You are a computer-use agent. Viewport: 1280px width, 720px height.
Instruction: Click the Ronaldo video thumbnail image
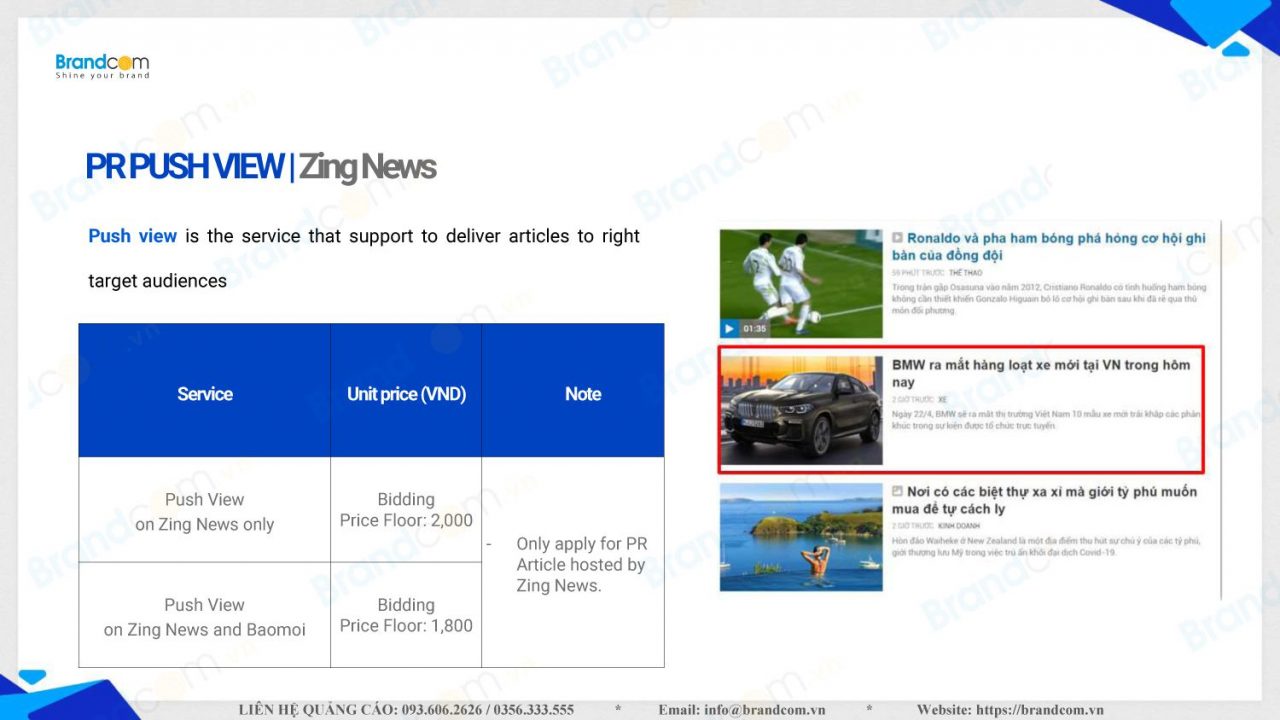click(x=800, y=282)
